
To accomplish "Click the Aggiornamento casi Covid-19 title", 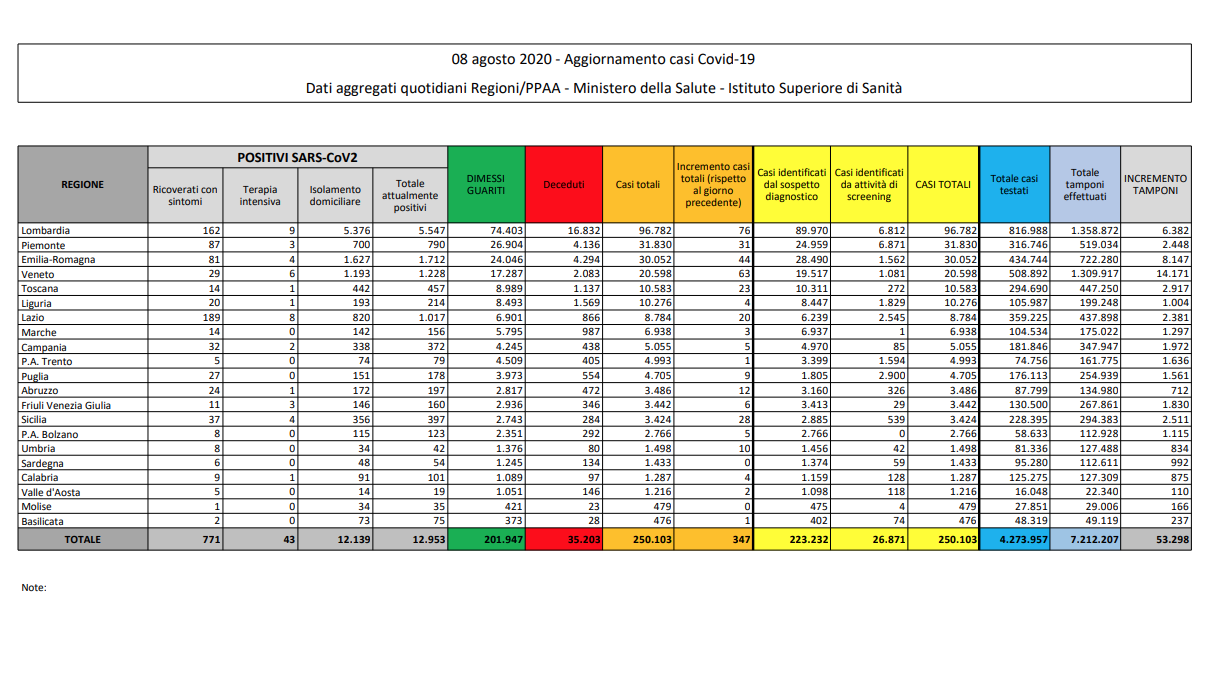I will coord(603,60).
